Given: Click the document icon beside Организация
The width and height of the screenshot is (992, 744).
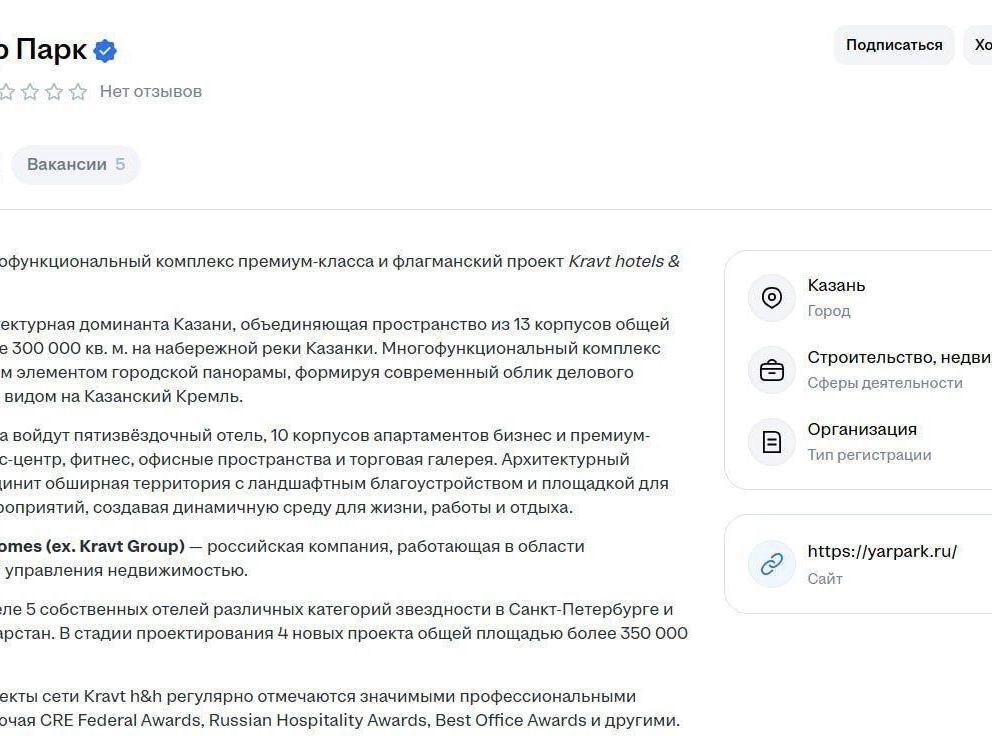Looking at the screenshot, I should tap(771, 442).
